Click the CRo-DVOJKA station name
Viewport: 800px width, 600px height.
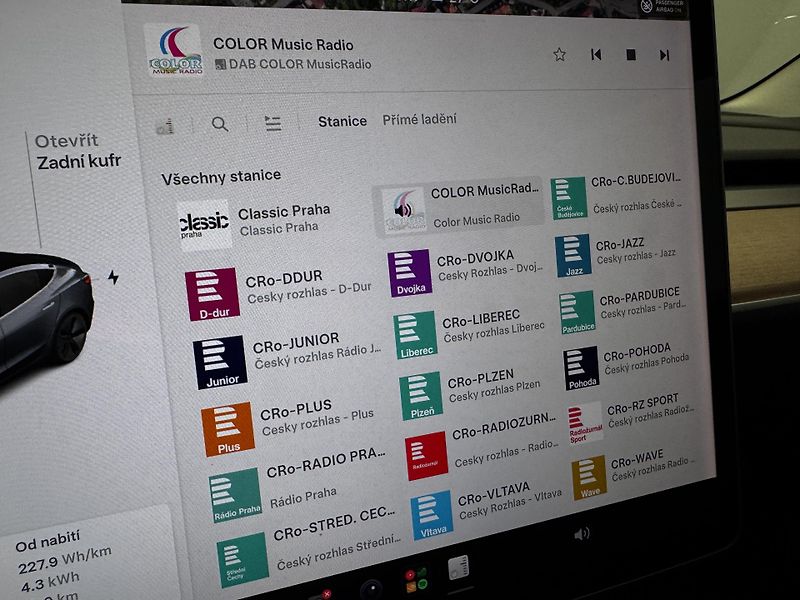[x=476, y=258]
